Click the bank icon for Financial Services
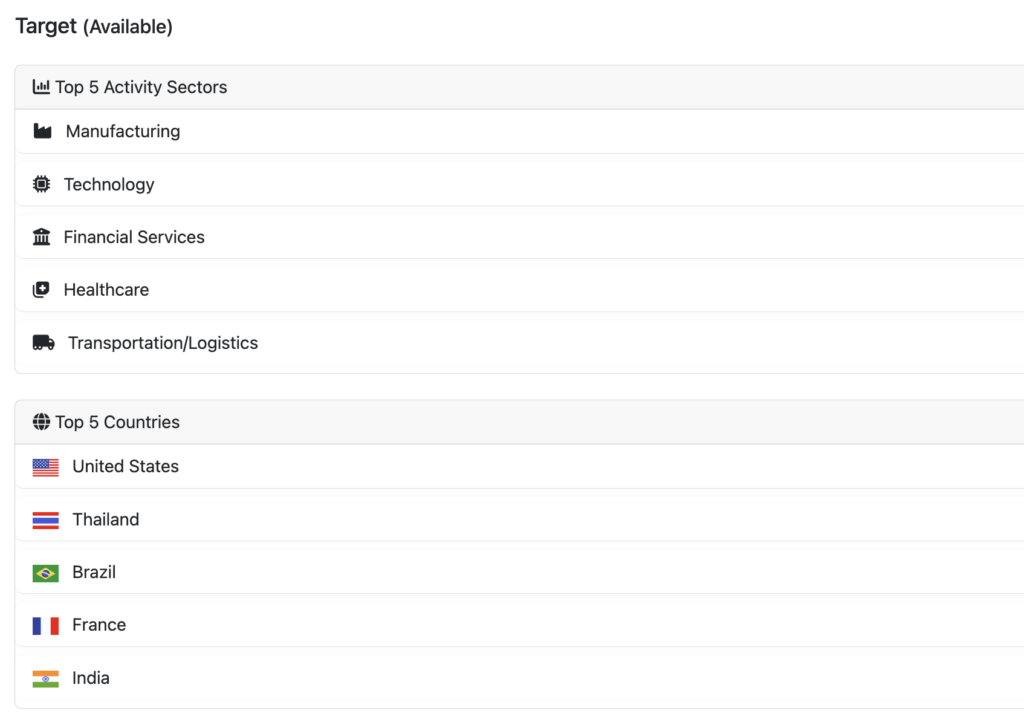Screen dimensions: 1024x722 coord(41,237)
